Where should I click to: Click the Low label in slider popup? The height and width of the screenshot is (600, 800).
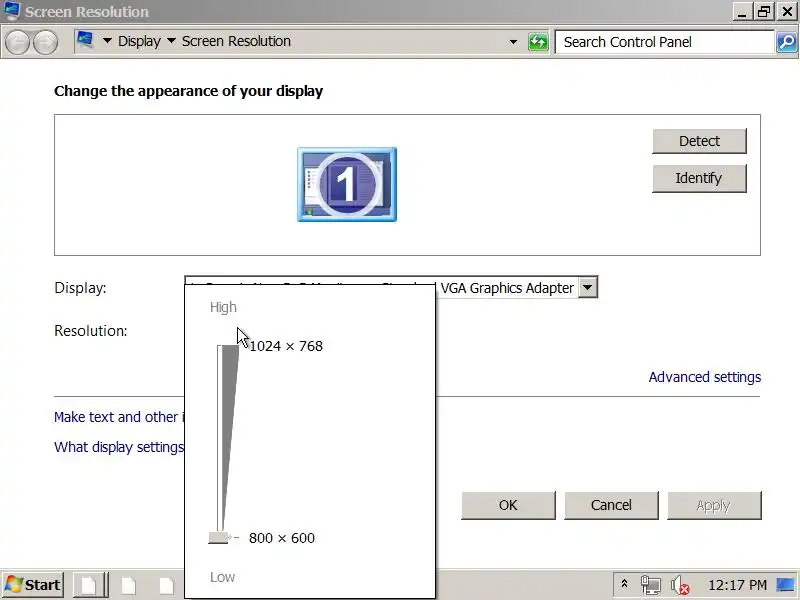(222, 577)
